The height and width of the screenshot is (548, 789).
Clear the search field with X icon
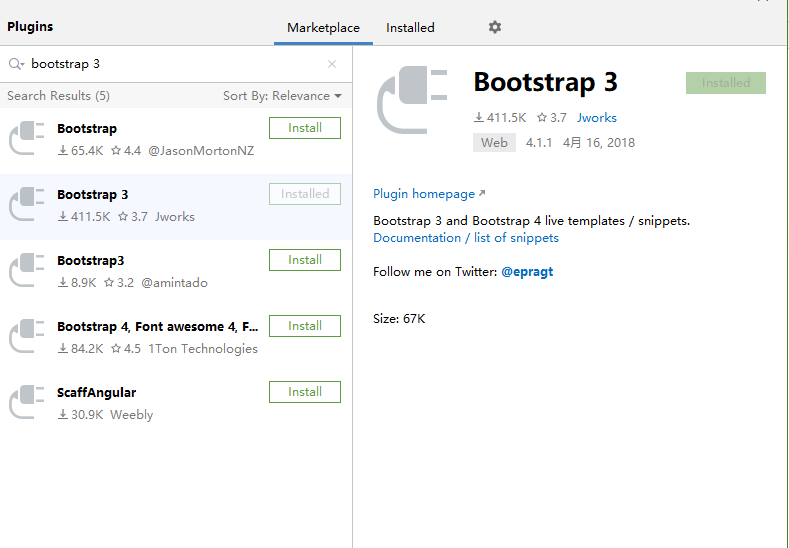[332, 64]
